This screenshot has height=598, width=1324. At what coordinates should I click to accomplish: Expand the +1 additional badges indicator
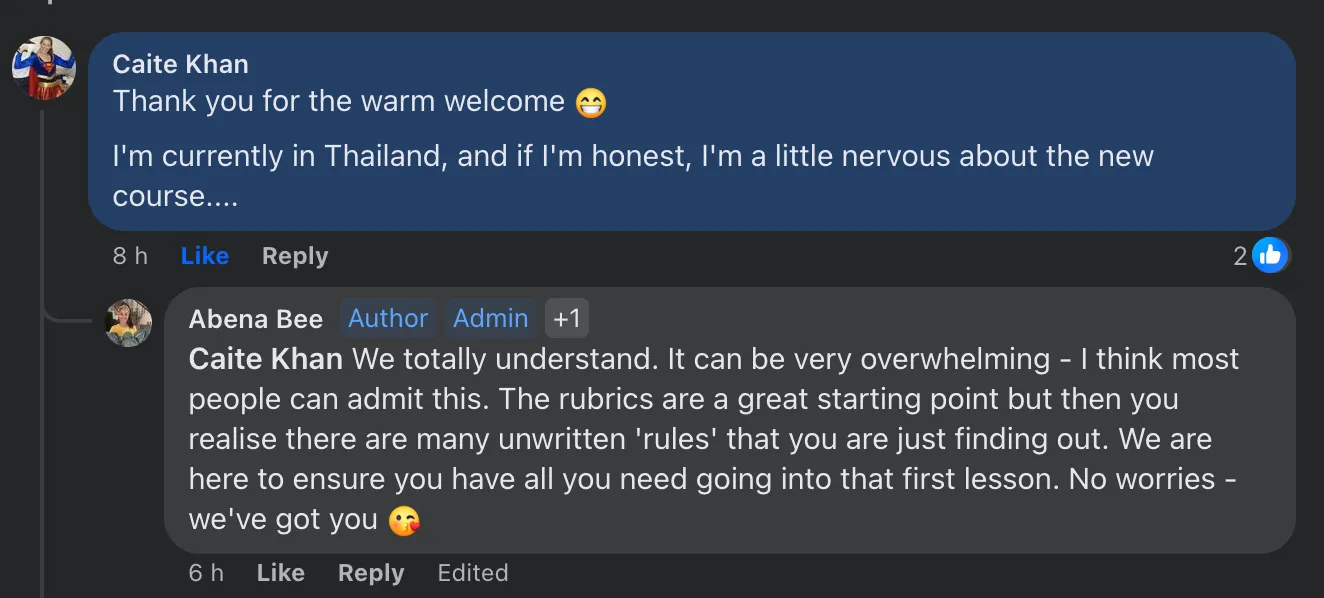pyautogui.click(x=567, y=318)
